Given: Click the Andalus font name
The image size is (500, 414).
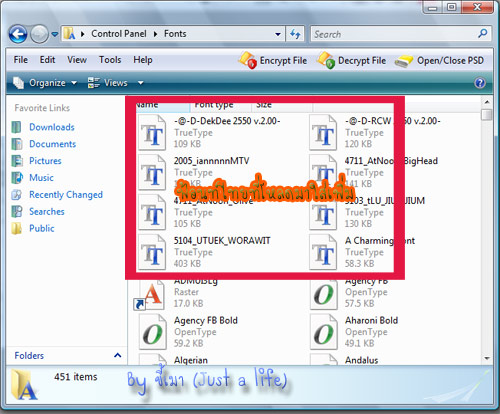Looking at the screenshot, I should coord(362,360).
